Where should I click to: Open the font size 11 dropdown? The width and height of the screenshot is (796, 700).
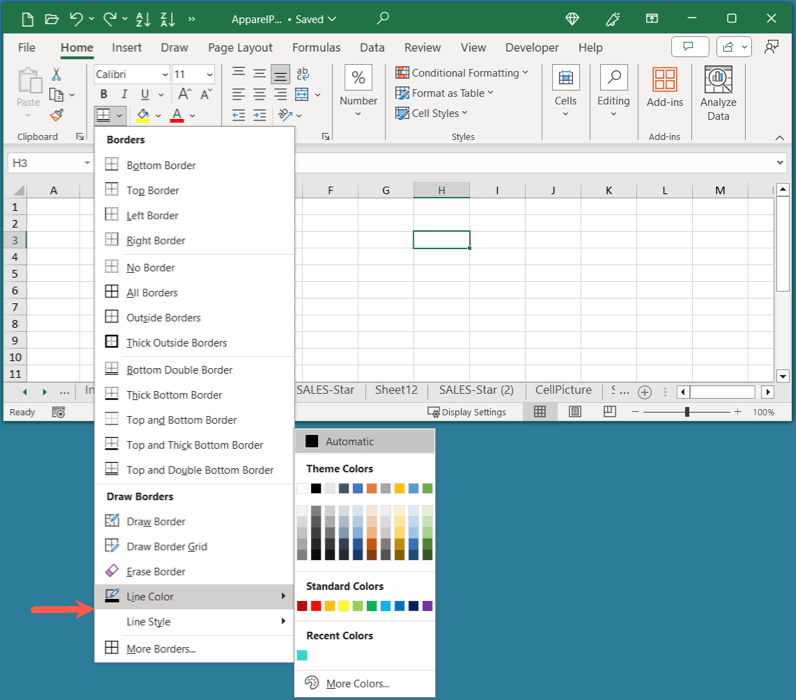[x=209, y=75]
